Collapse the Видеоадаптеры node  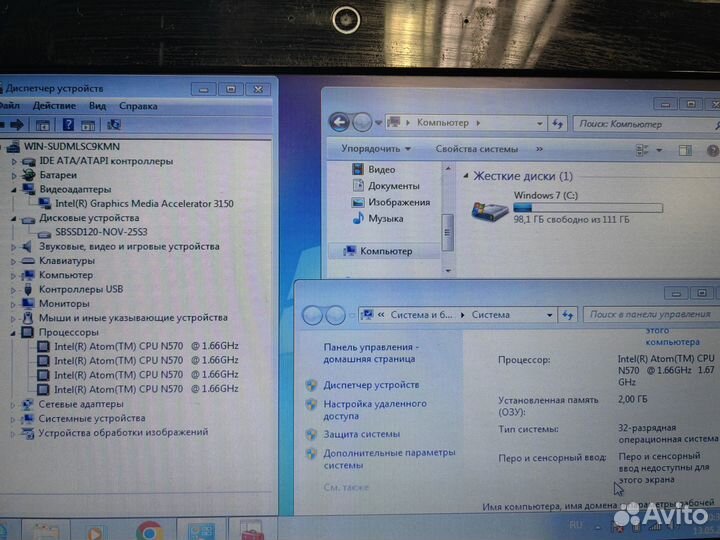14,190
